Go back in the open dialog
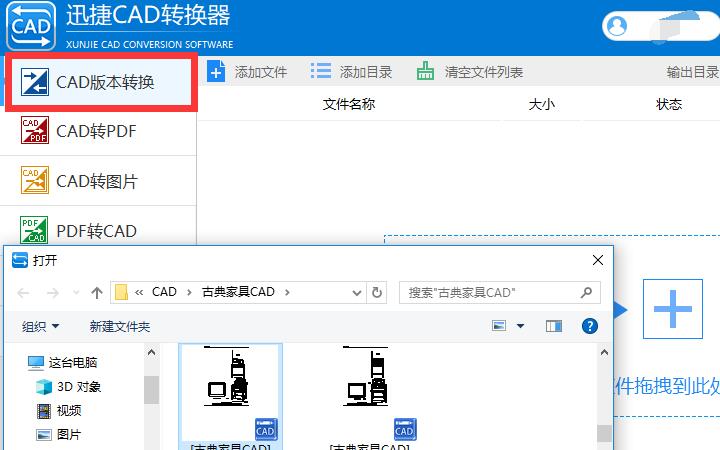Screen dimensions: 720x450 tap(23, 292)
